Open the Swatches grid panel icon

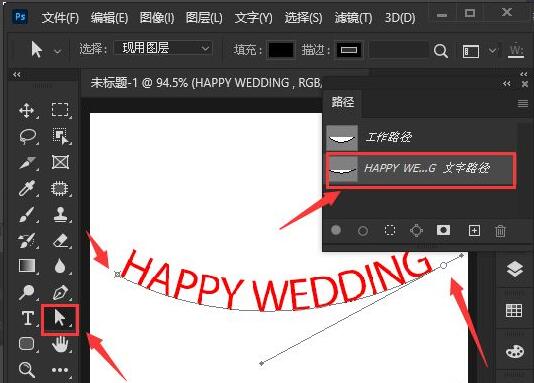click(x=514, y=310)
